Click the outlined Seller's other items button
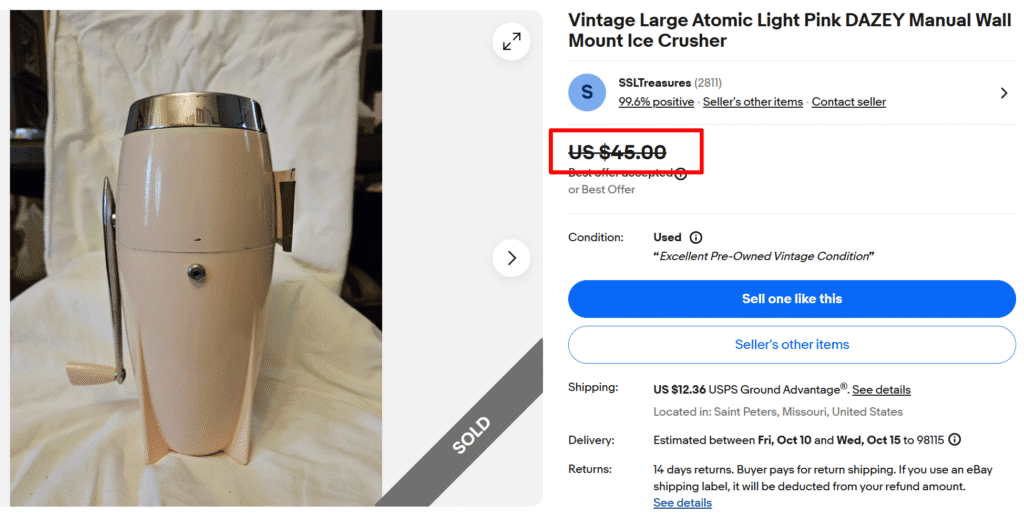Image resolution: width=1024 pixels, height=515 pixels. 791,345
